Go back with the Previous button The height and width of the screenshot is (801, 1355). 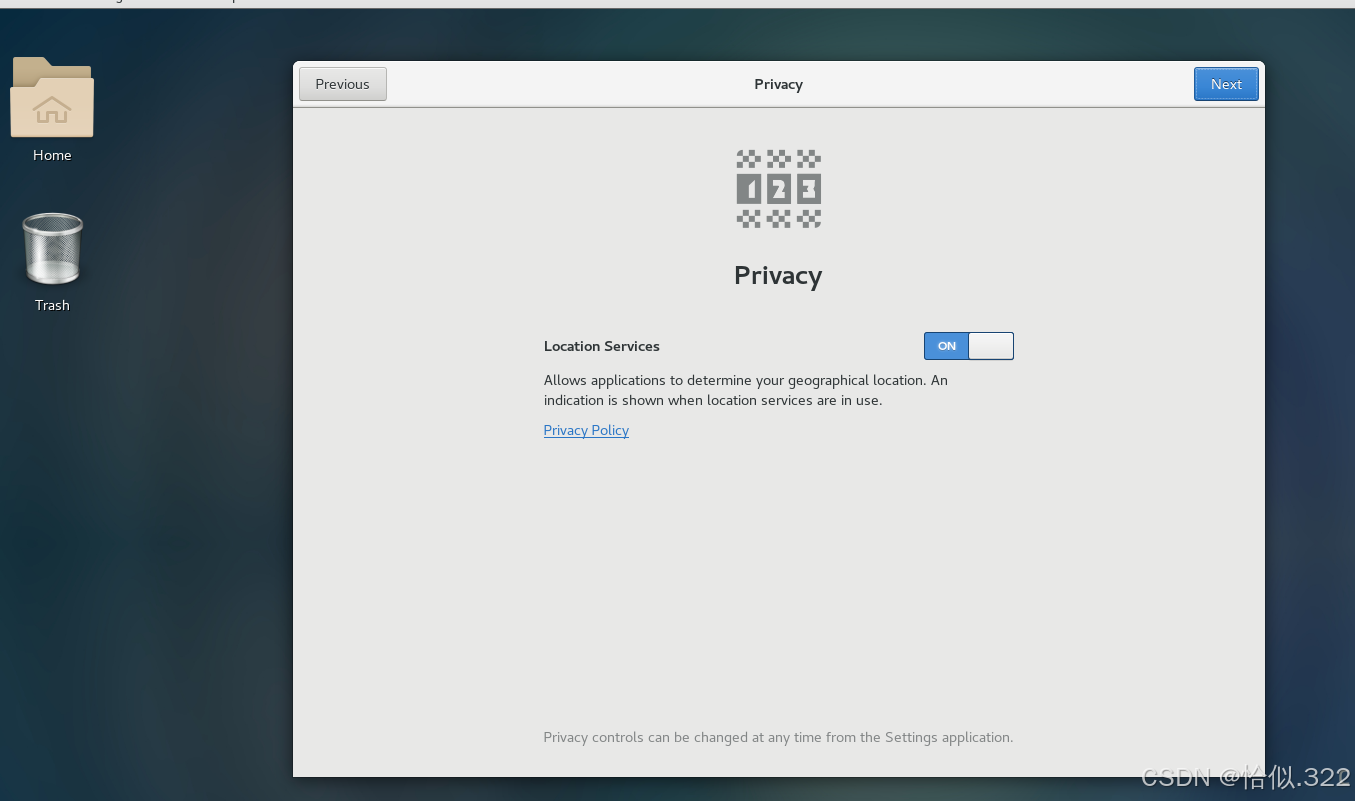point(342,84)
